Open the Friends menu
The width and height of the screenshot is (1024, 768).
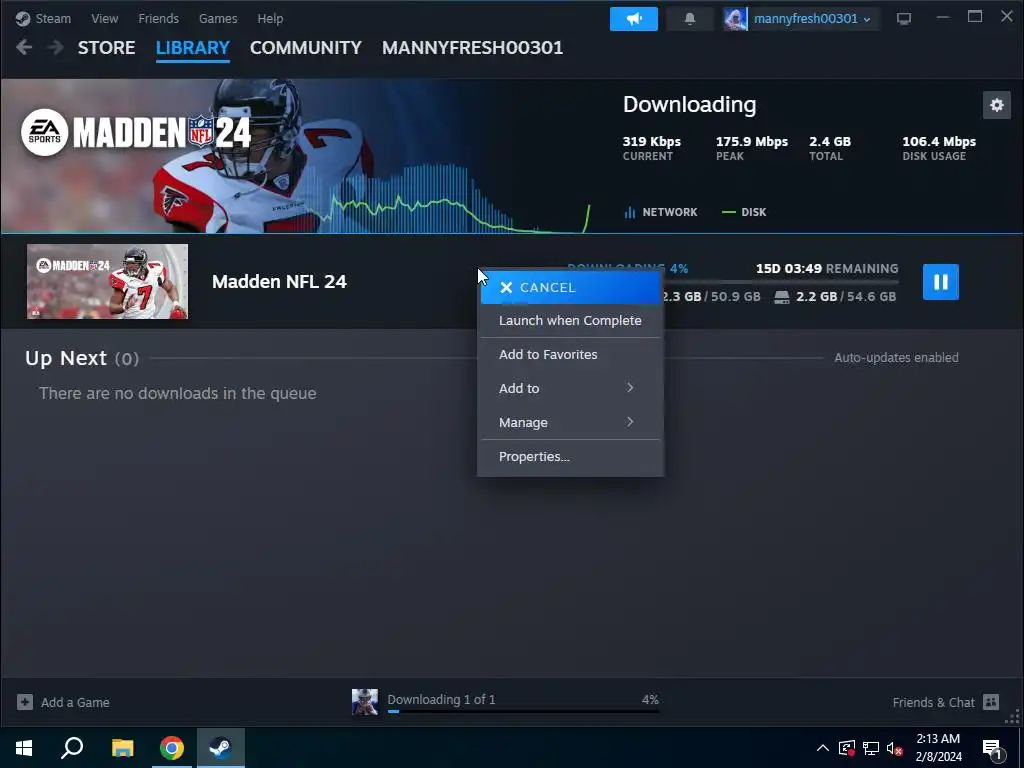pos(158,18)
